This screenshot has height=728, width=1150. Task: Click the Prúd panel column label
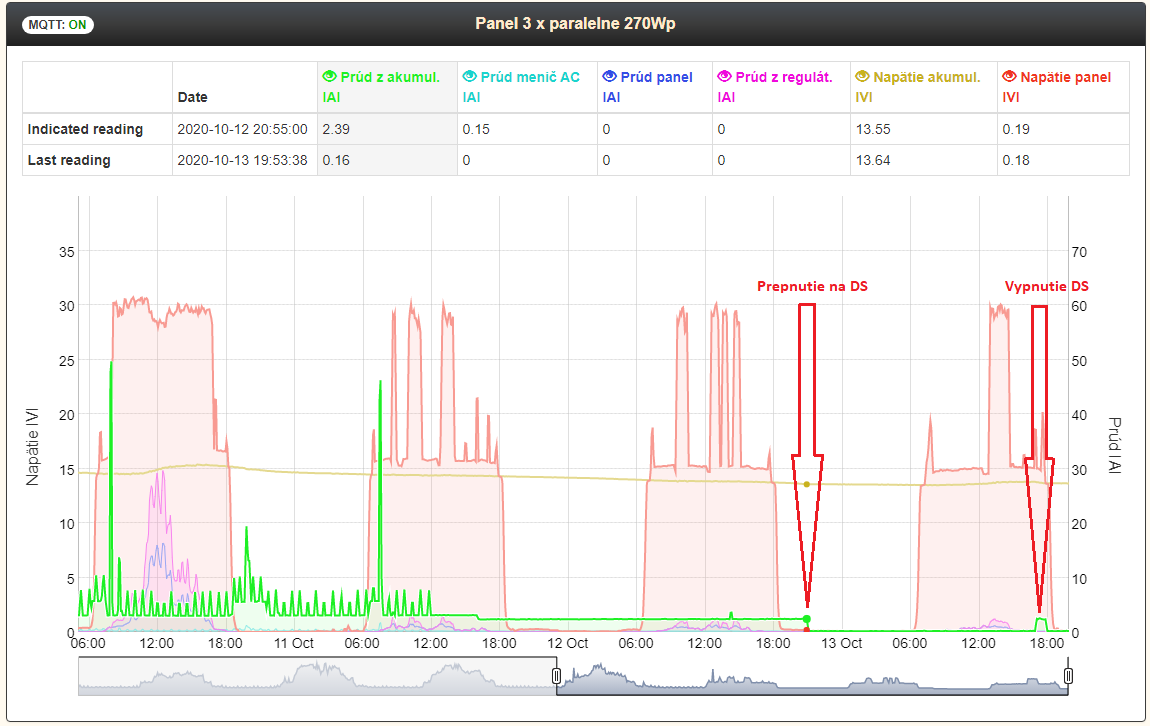656,77
